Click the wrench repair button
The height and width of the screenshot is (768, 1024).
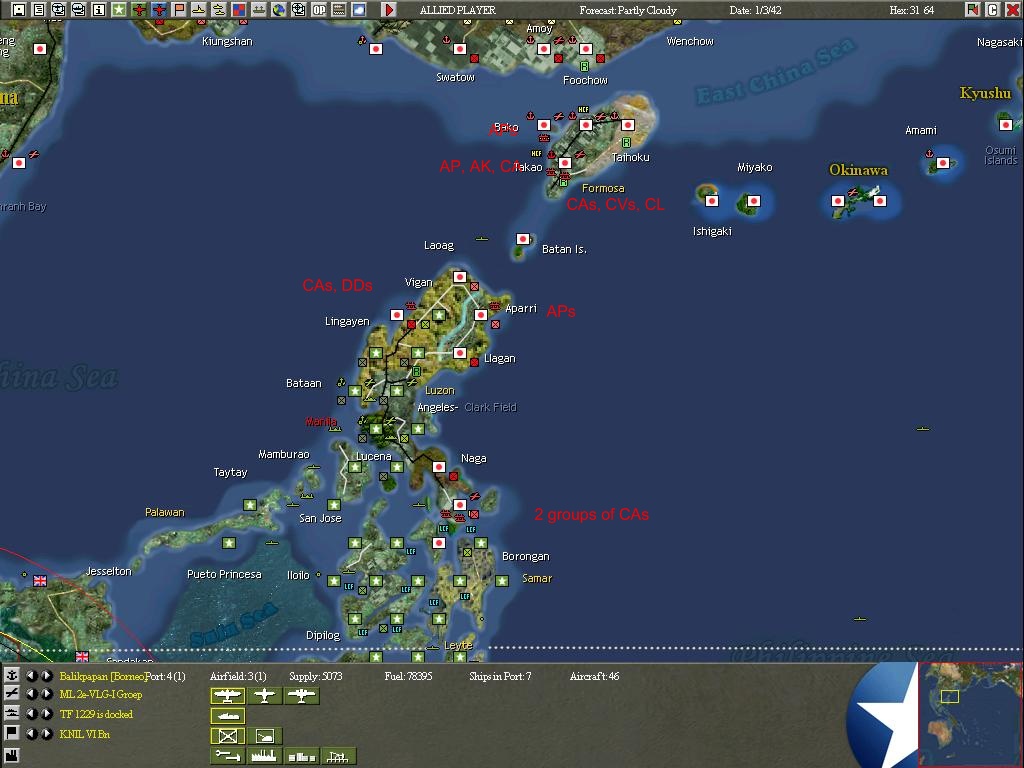pyautogui.click(x=227, y=756)
